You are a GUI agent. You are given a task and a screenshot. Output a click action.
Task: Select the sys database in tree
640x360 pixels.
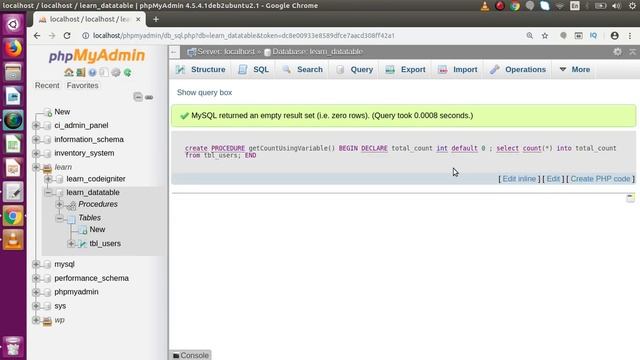[x=60, y=306]
